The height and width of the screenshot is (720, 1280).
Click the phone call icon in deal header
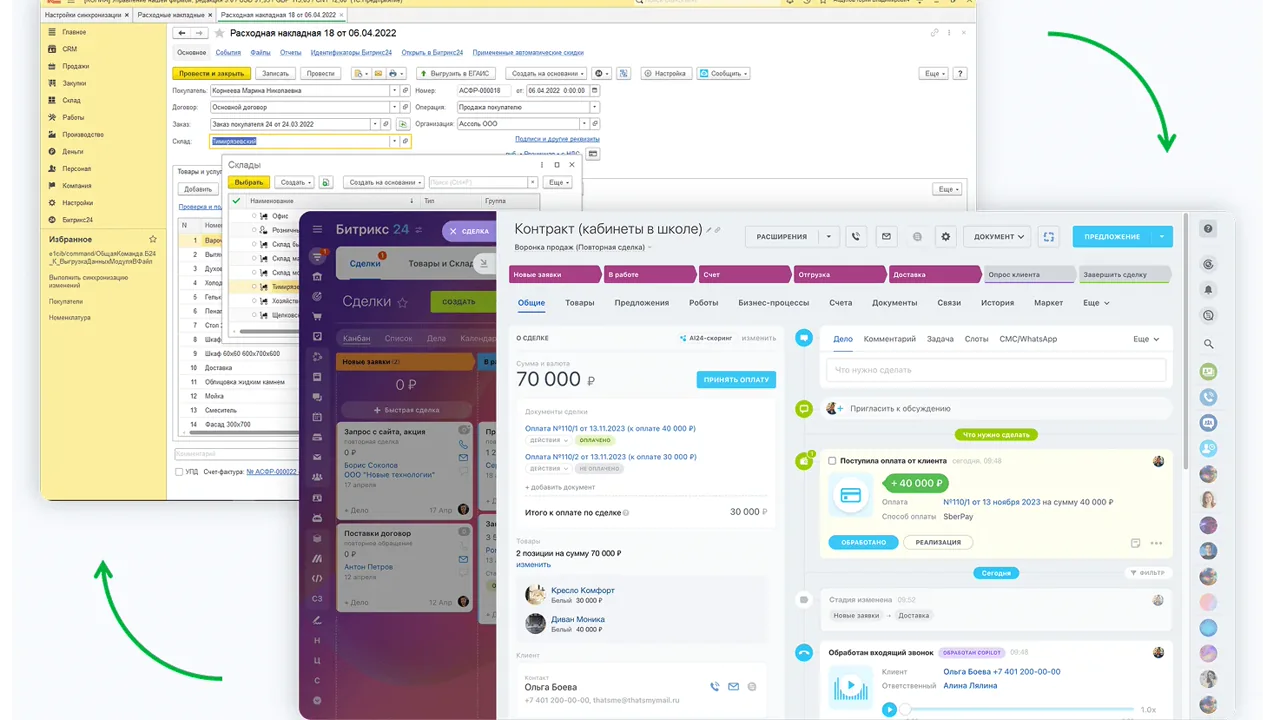pos(855,237)
